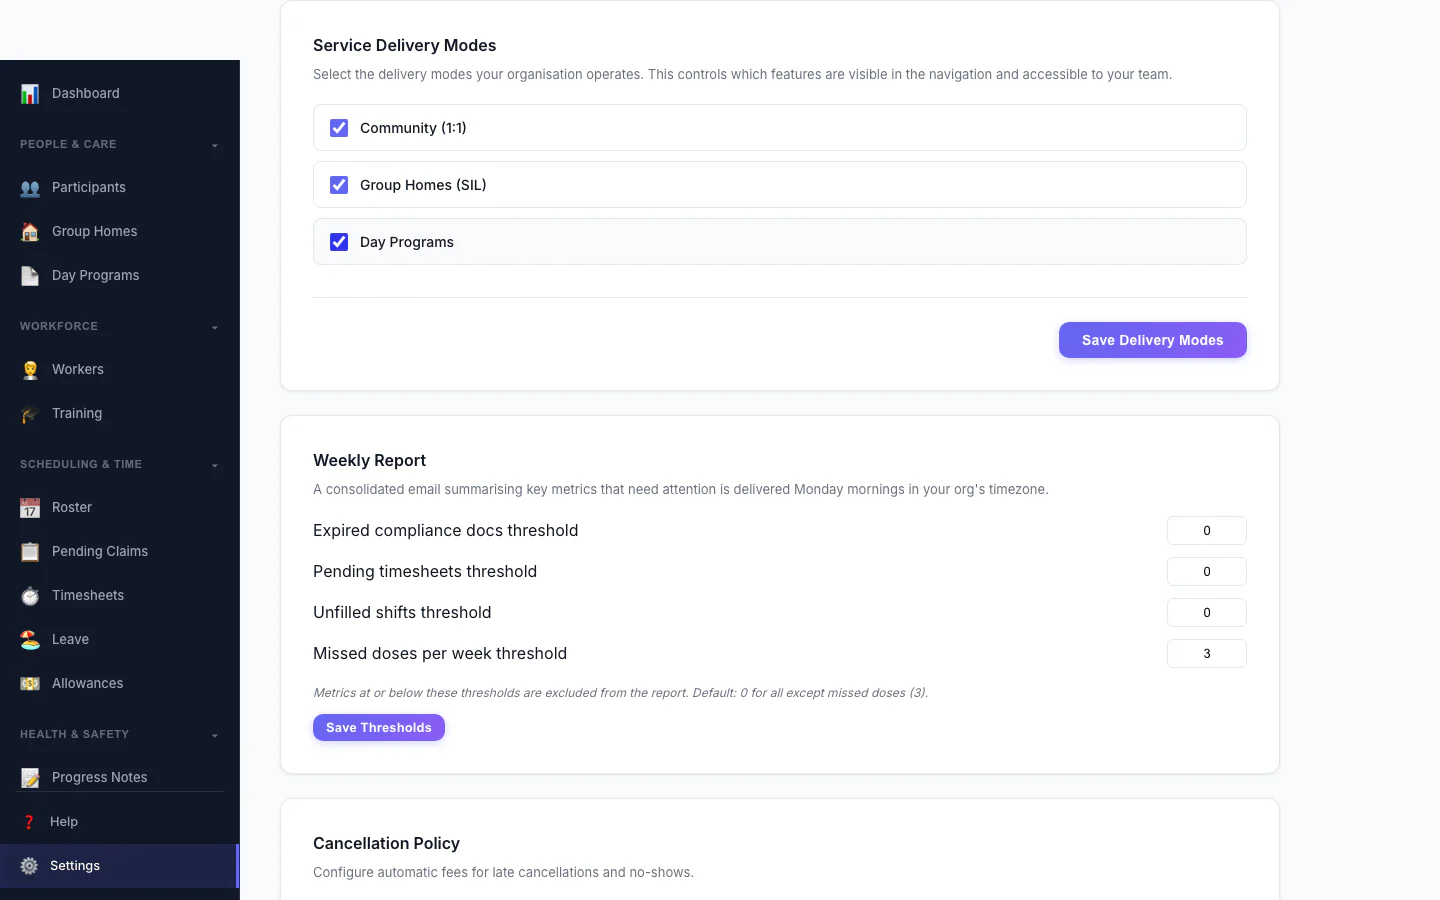Click the Timesheets stopwatch icon
This screenshot has height=900, width=1440.
coord(30,595)
